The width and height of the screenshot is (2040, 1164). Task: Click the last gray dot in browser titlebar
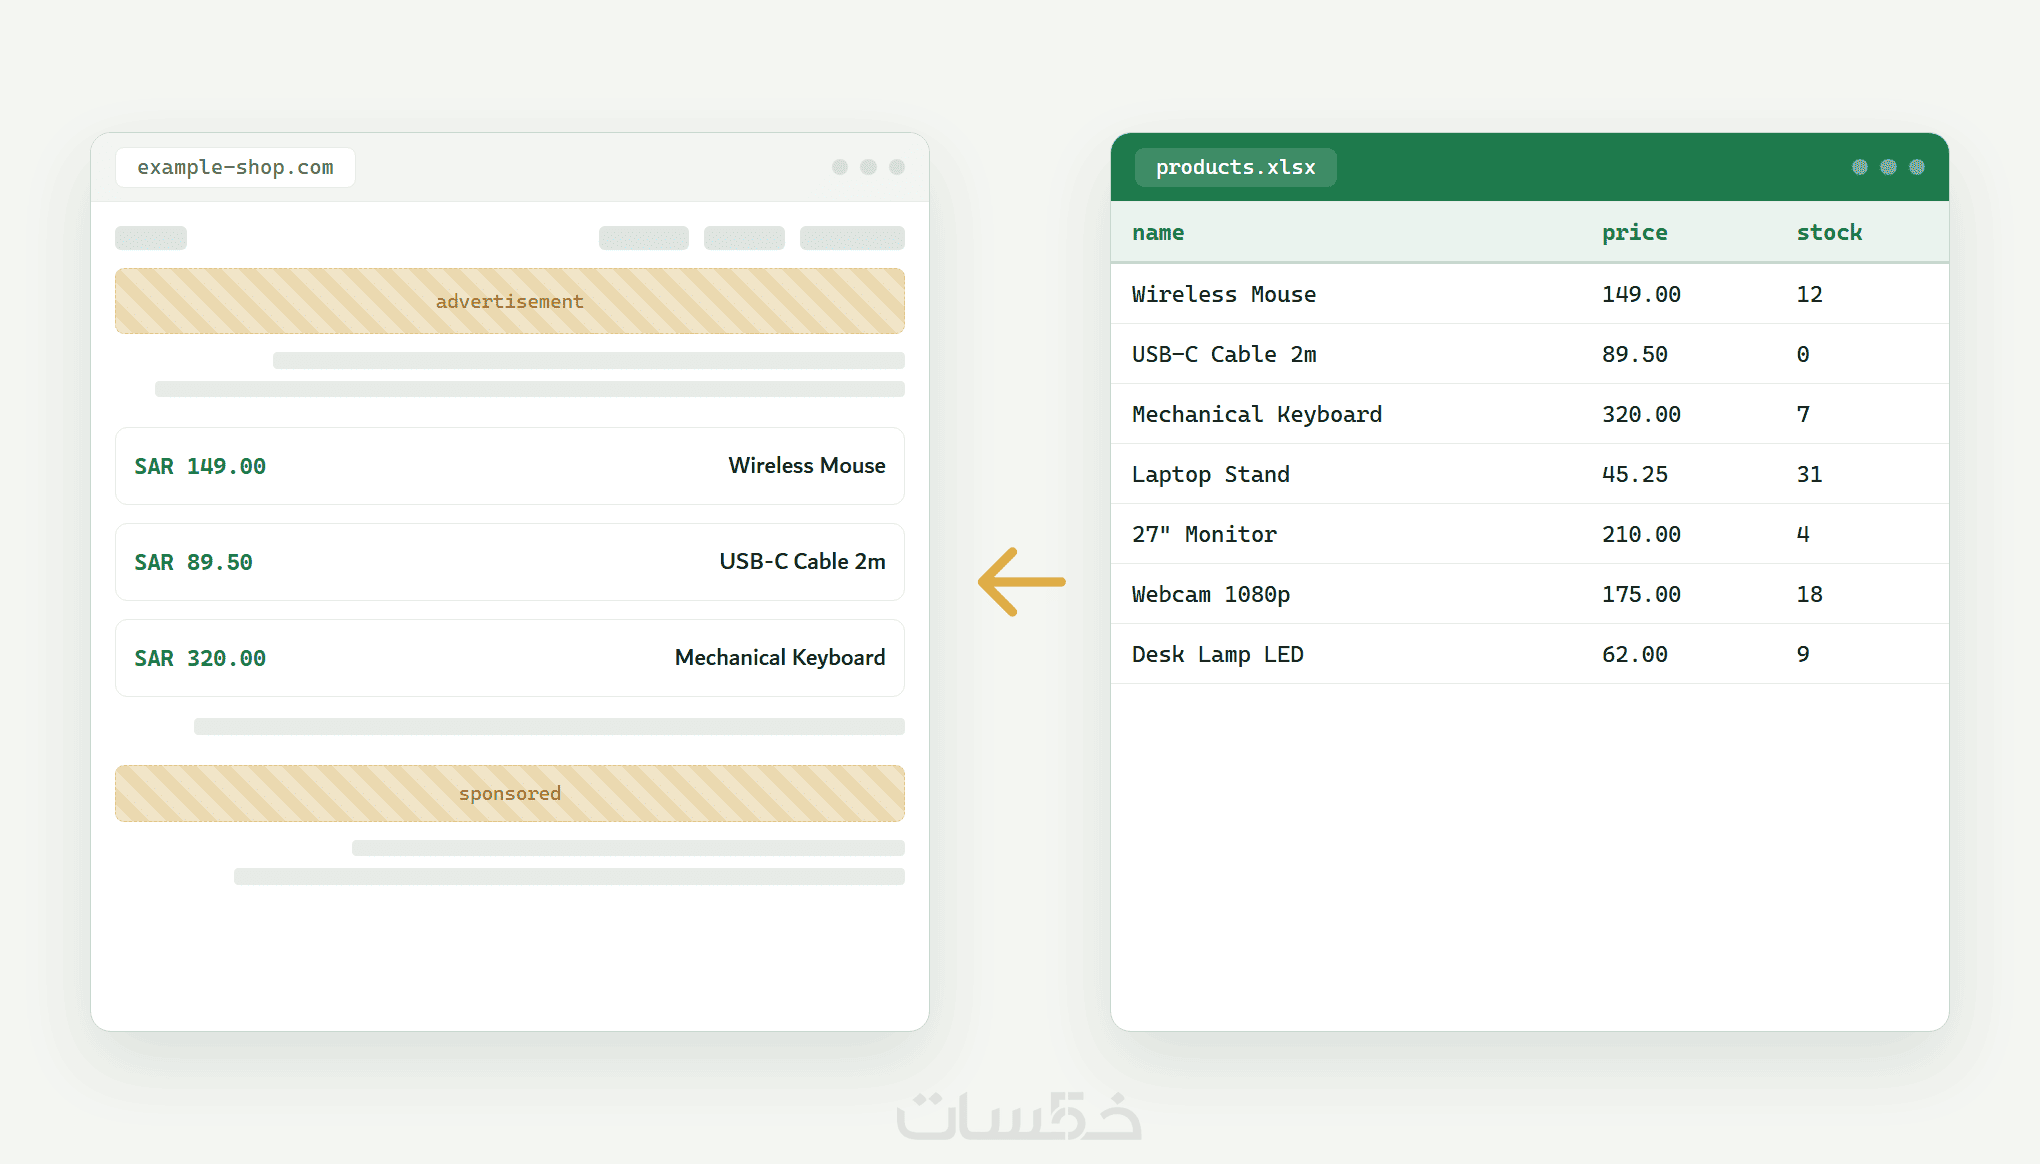point(897,167)
